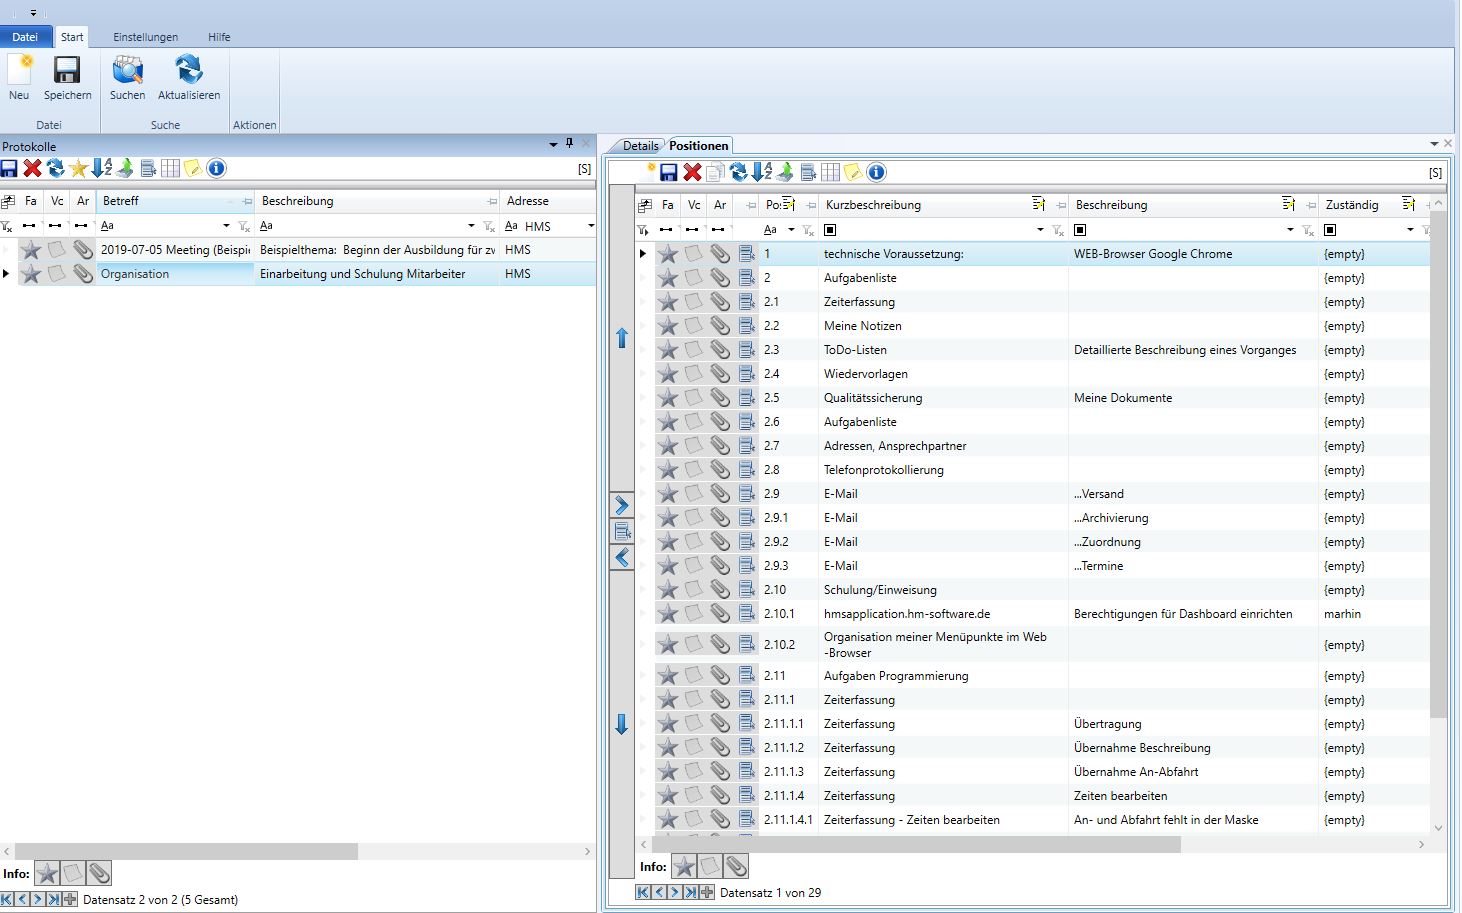Toggle favorite star on Organisation row
Screen dimensions: 1462x913
(31, 274)
